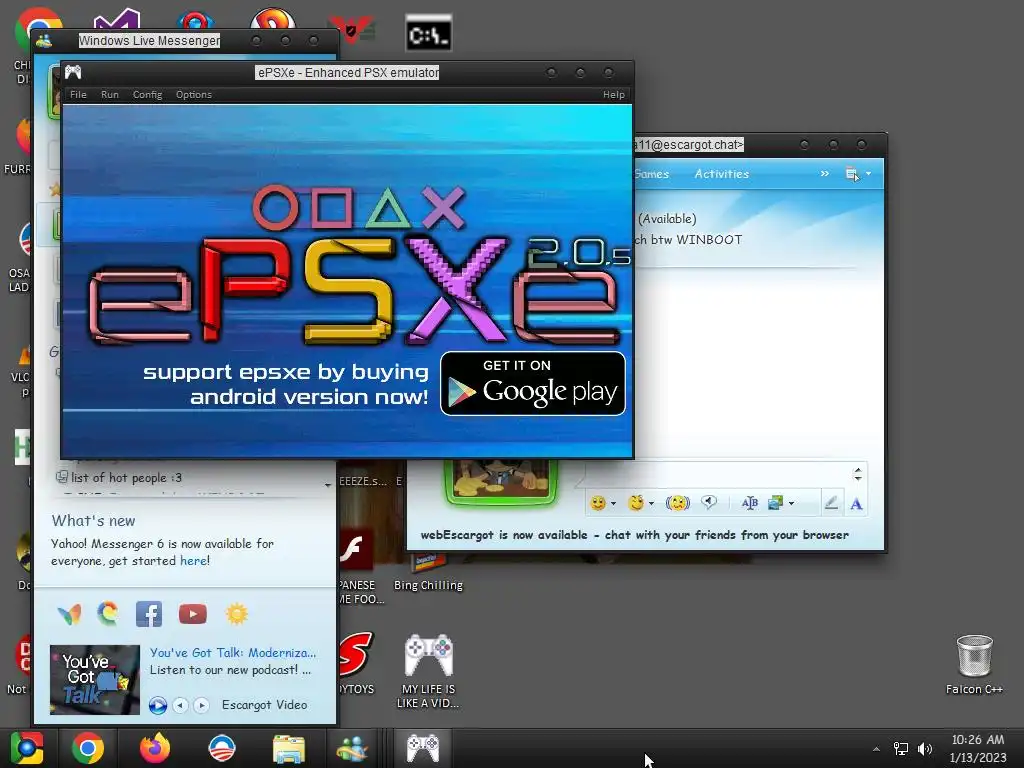Switch to the Games tab in chat window

click(x=652, y=174)
